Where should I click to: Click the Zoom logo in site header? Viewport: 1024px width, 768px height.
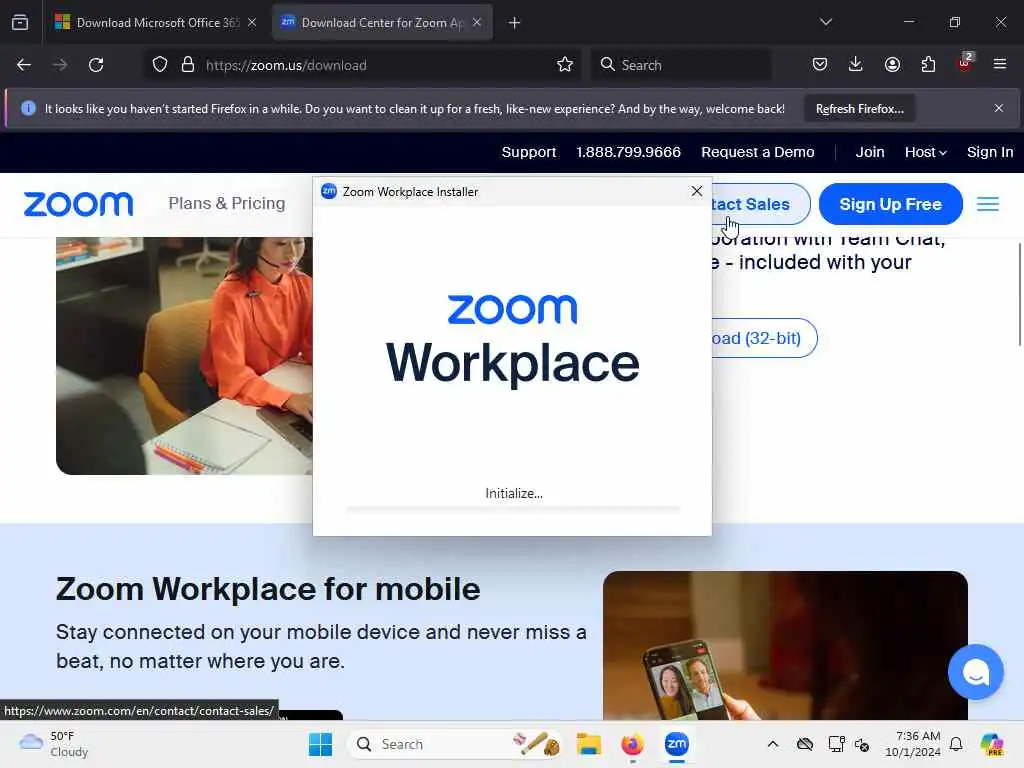coord(78,204)
